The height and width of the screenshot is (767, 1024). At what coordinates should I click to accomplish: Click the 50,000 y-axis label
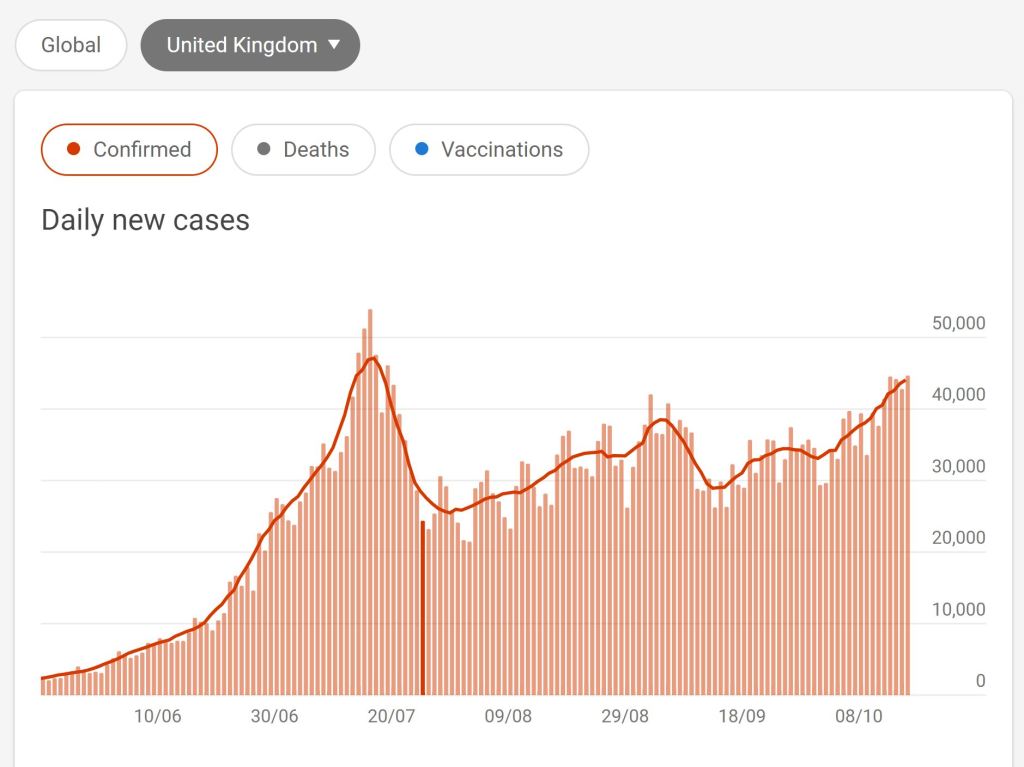(958, 323)
